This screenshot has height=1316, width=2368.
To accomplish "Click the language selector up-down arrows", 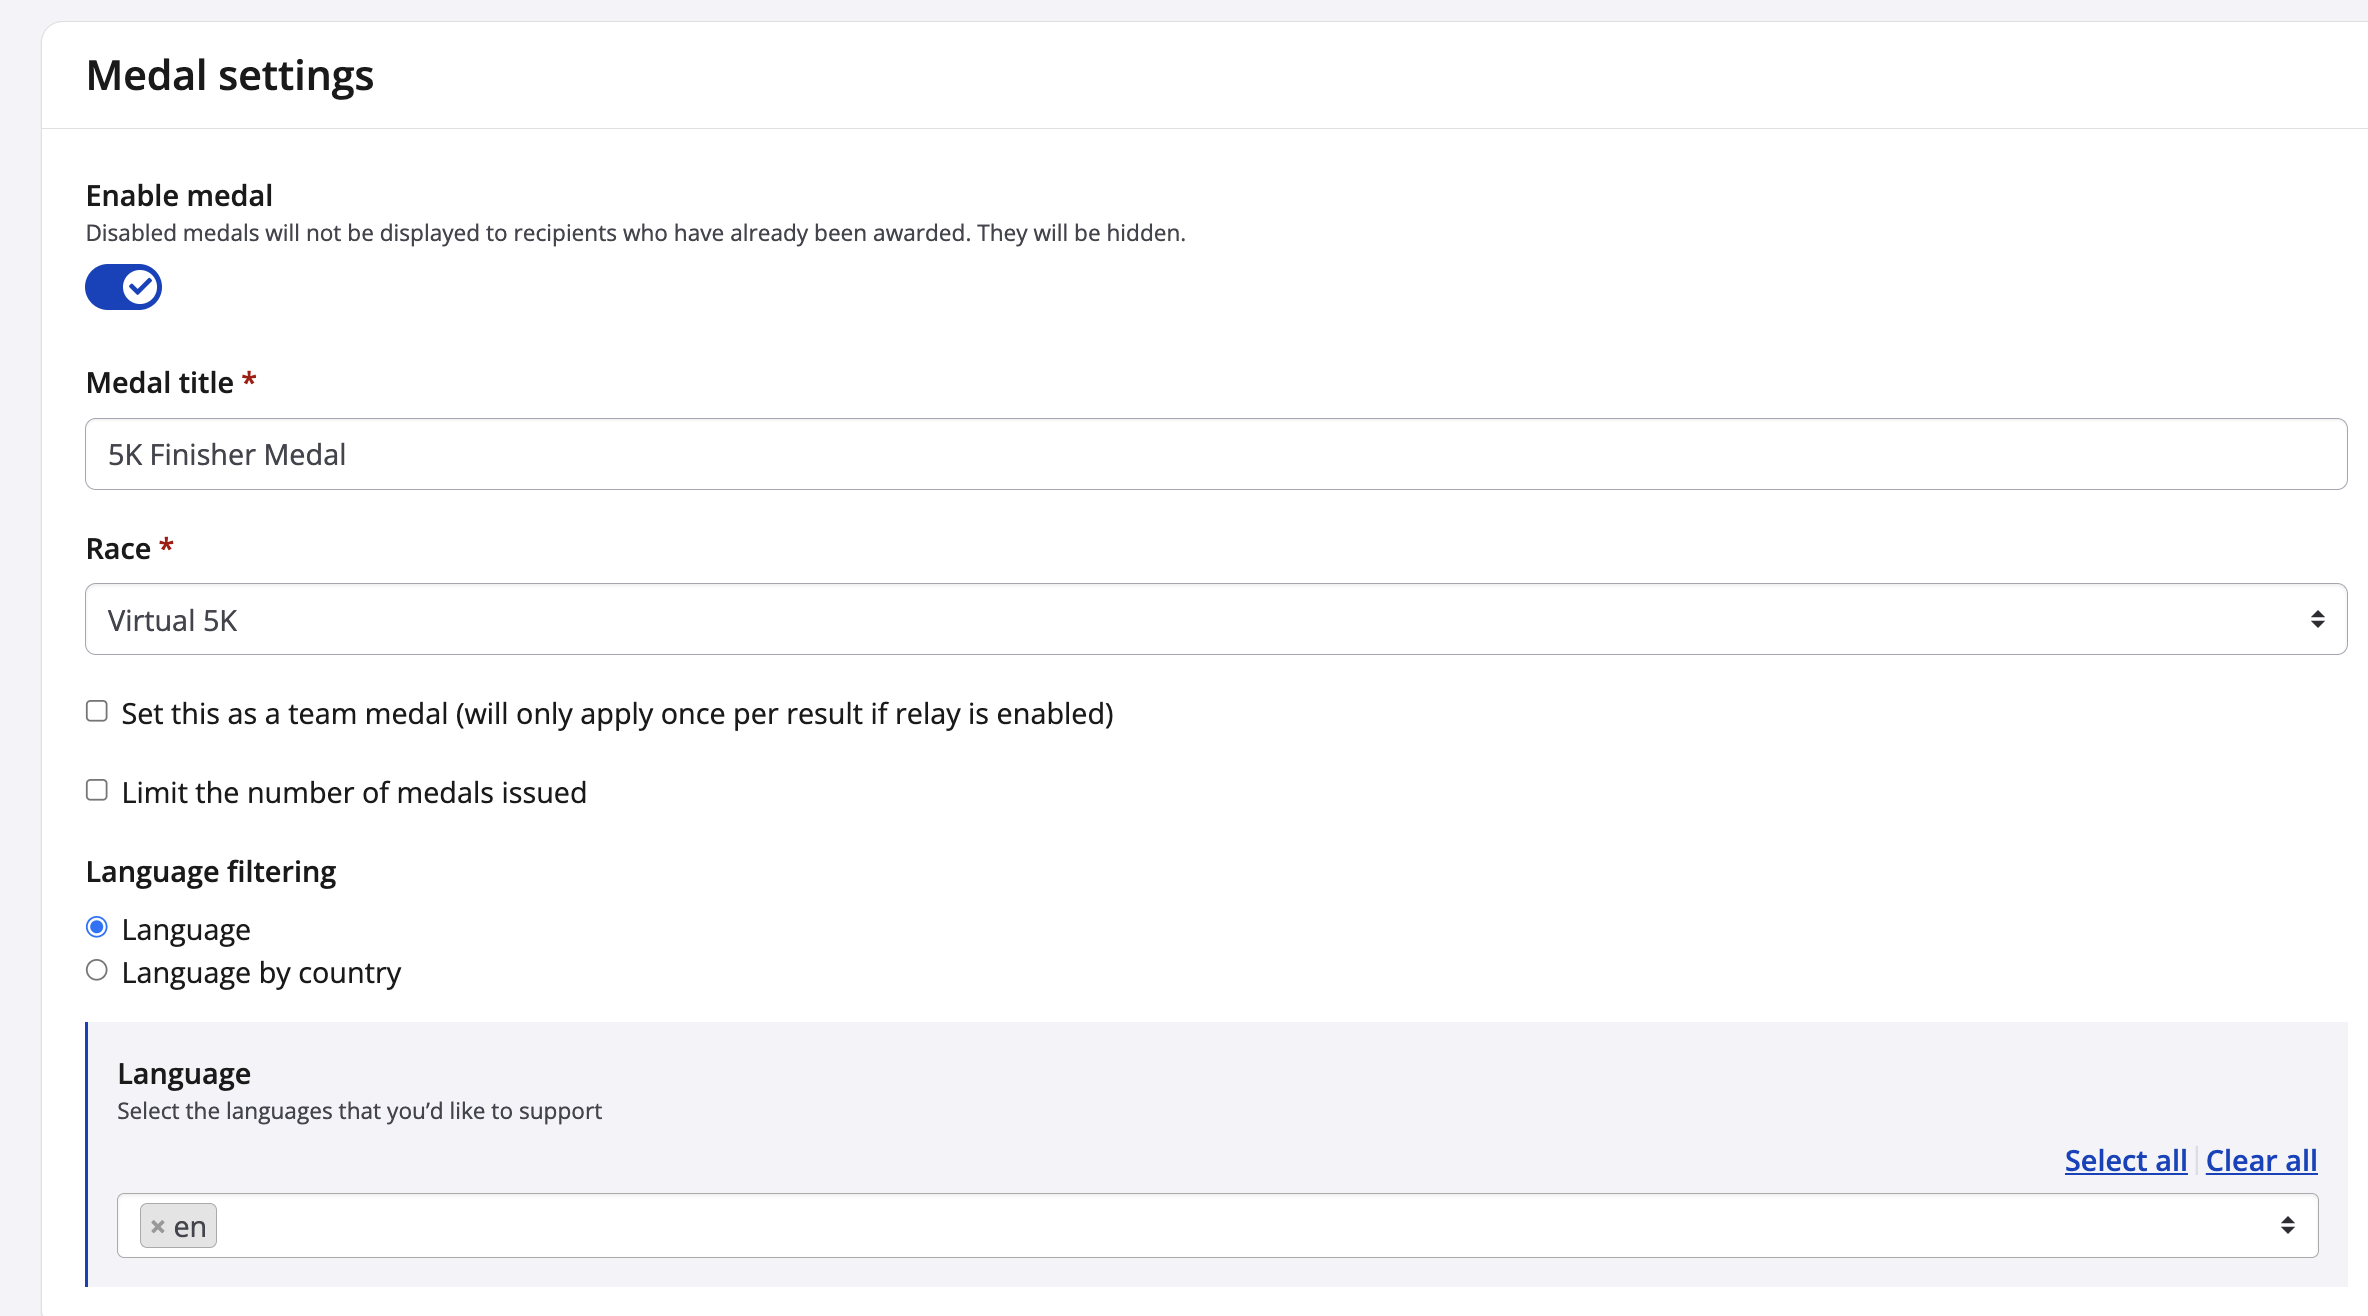I will [x=2287, y=1225].
